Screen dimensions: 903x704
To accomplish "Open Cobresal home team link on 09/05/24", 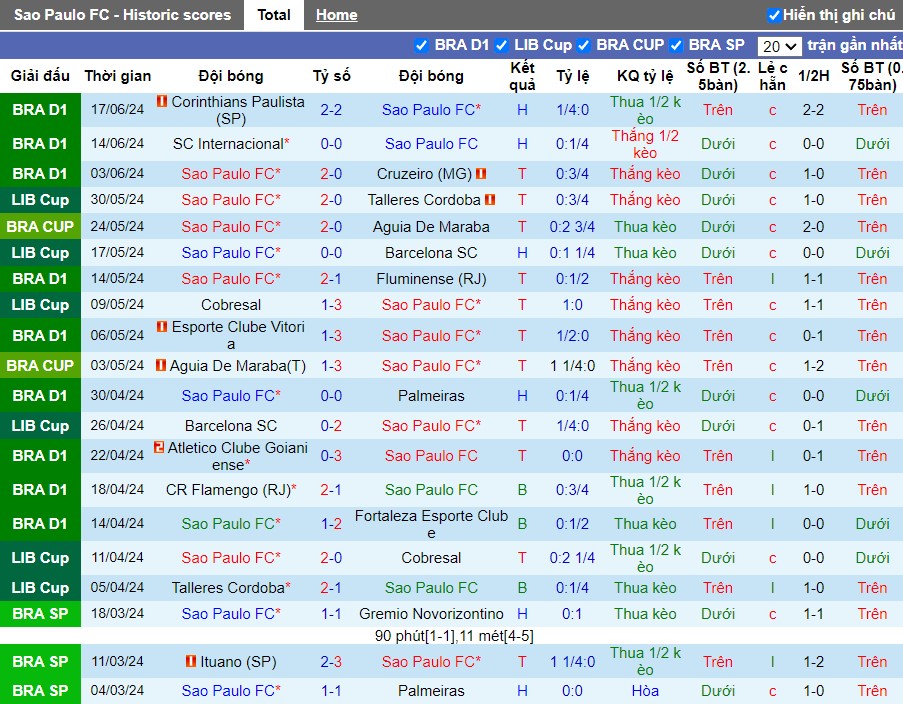I will point(231,305).
